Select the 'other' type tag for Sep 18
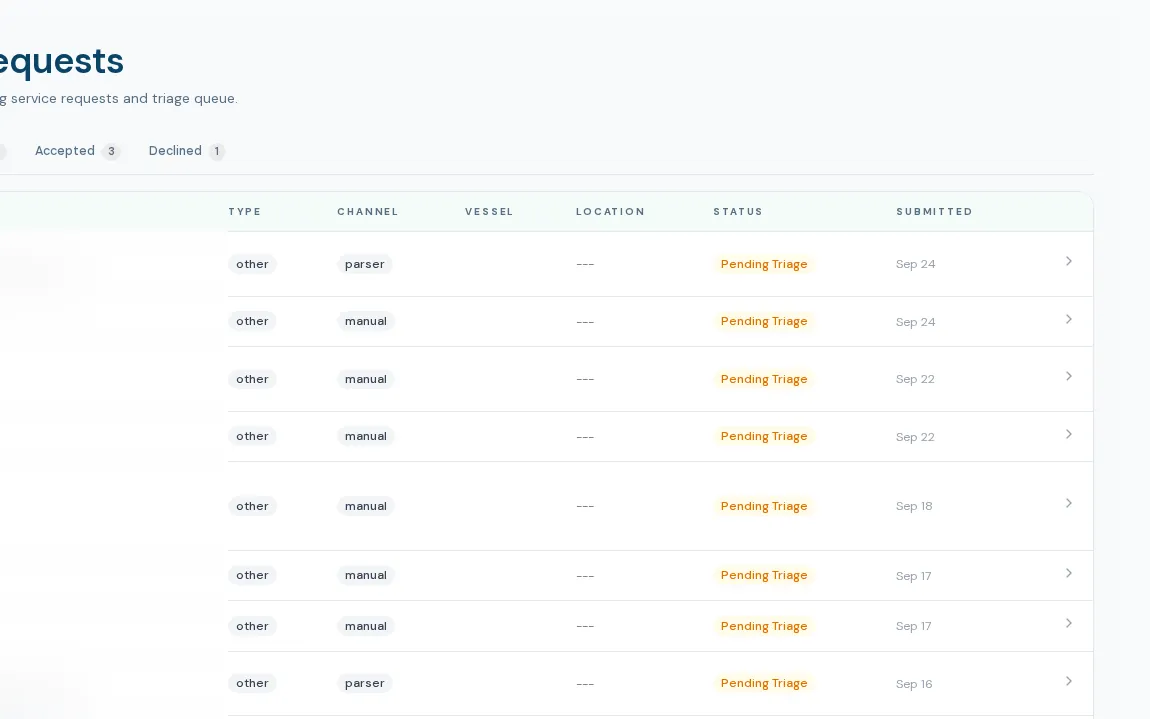The width and height of the screenshot is (1150, 719). (x=252, y=506)
